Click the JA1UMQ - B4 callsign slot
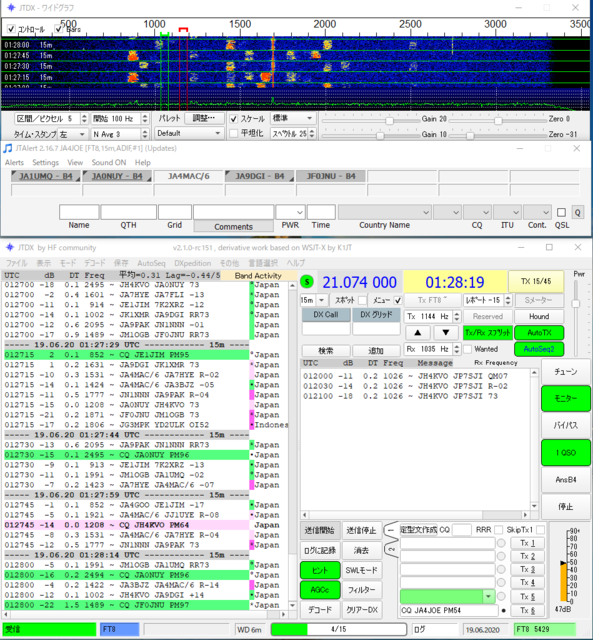 [x=46, y=176]
